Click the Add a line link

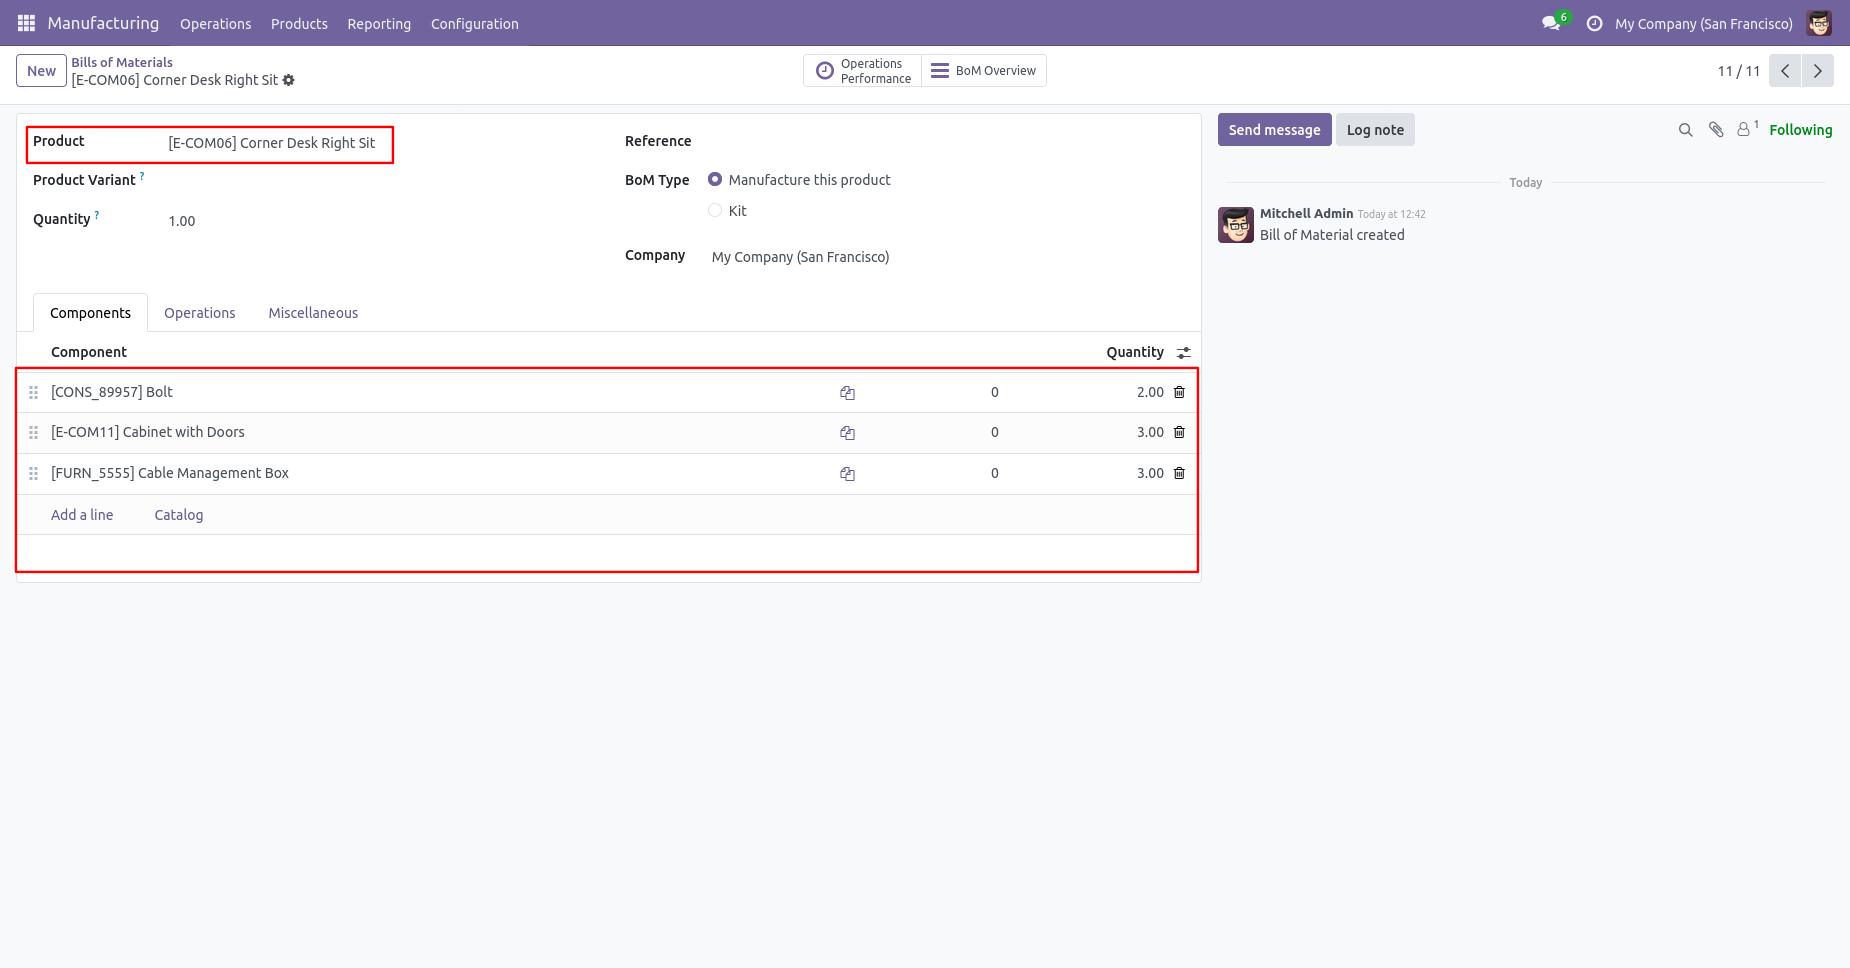[82, 515]
